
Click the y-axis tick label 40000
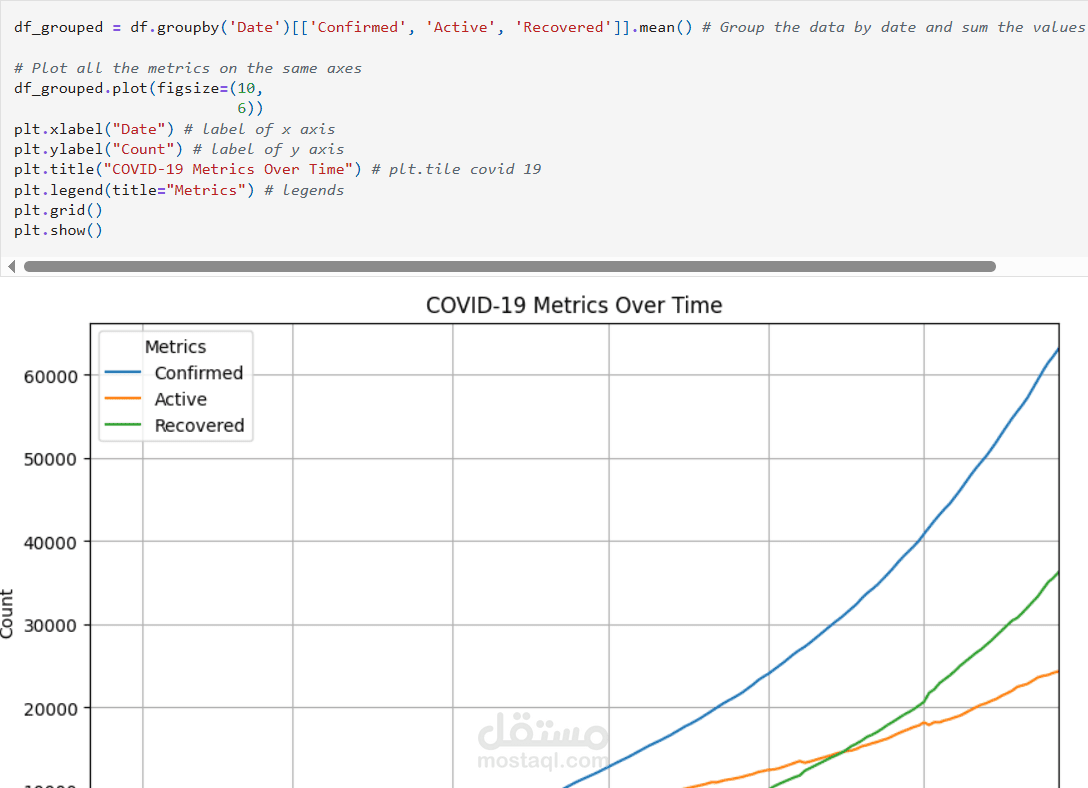51,542
